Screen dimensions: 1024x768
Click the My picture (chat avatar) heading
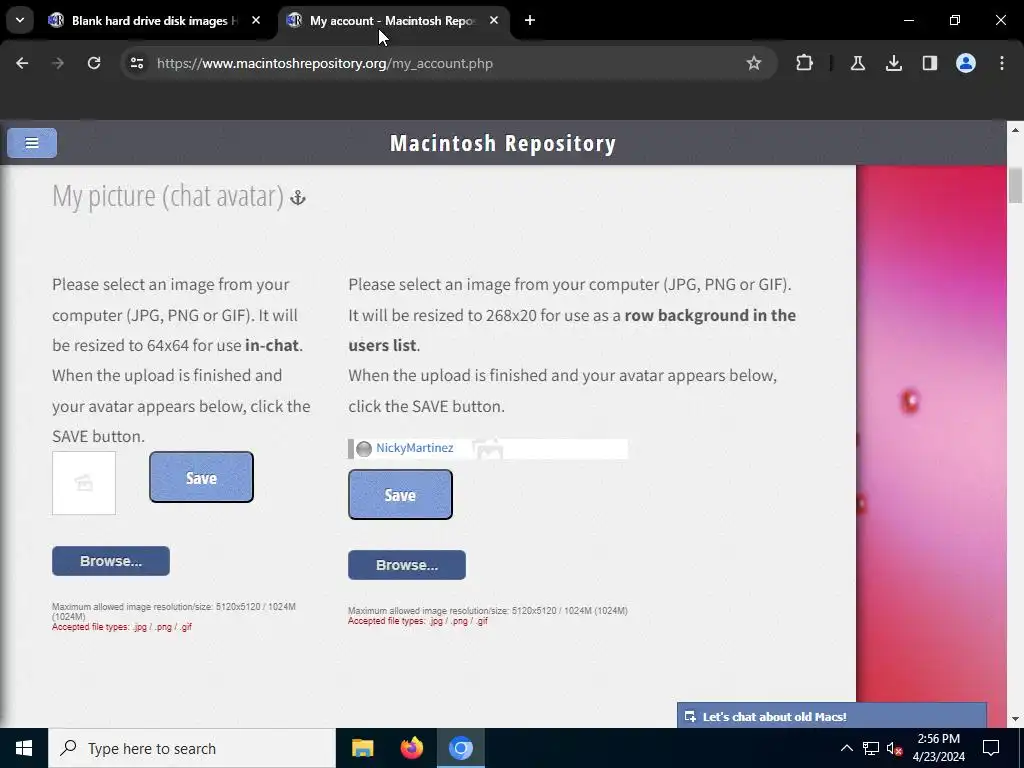point(168,196)
